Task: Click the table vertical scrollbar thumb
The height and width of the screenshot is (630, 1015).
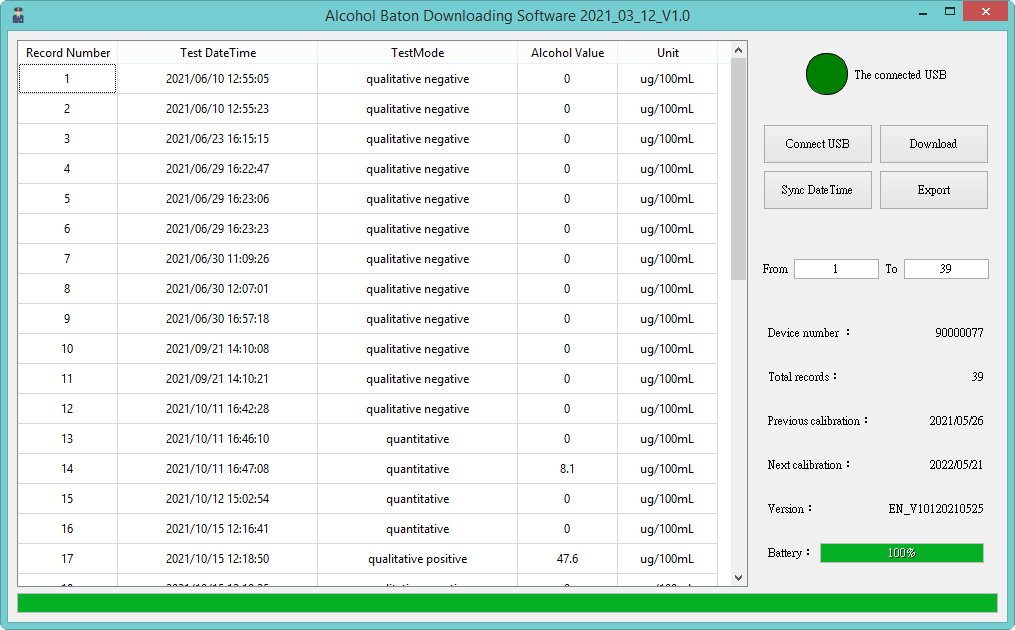Action: pyautogui.click(x=739, y=169)
